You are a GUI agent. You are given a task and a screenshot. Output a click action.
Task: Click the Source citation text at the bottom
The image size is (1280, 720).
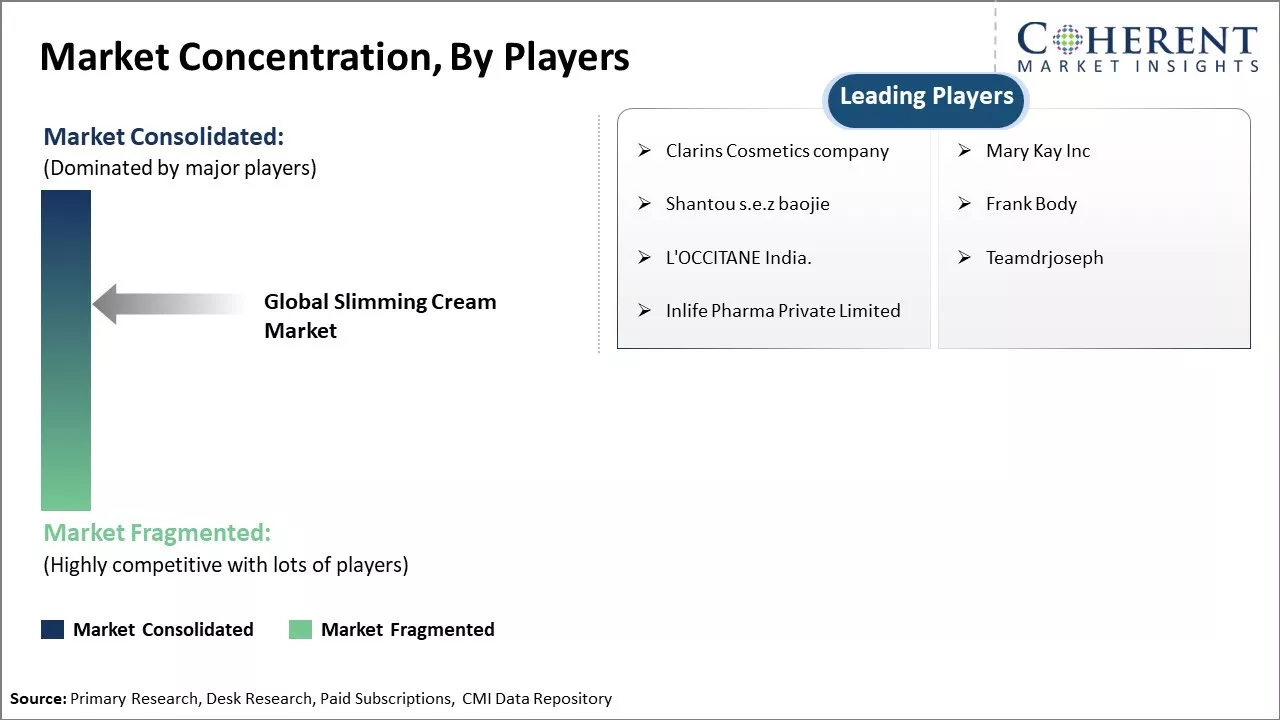tap(311, 699)
